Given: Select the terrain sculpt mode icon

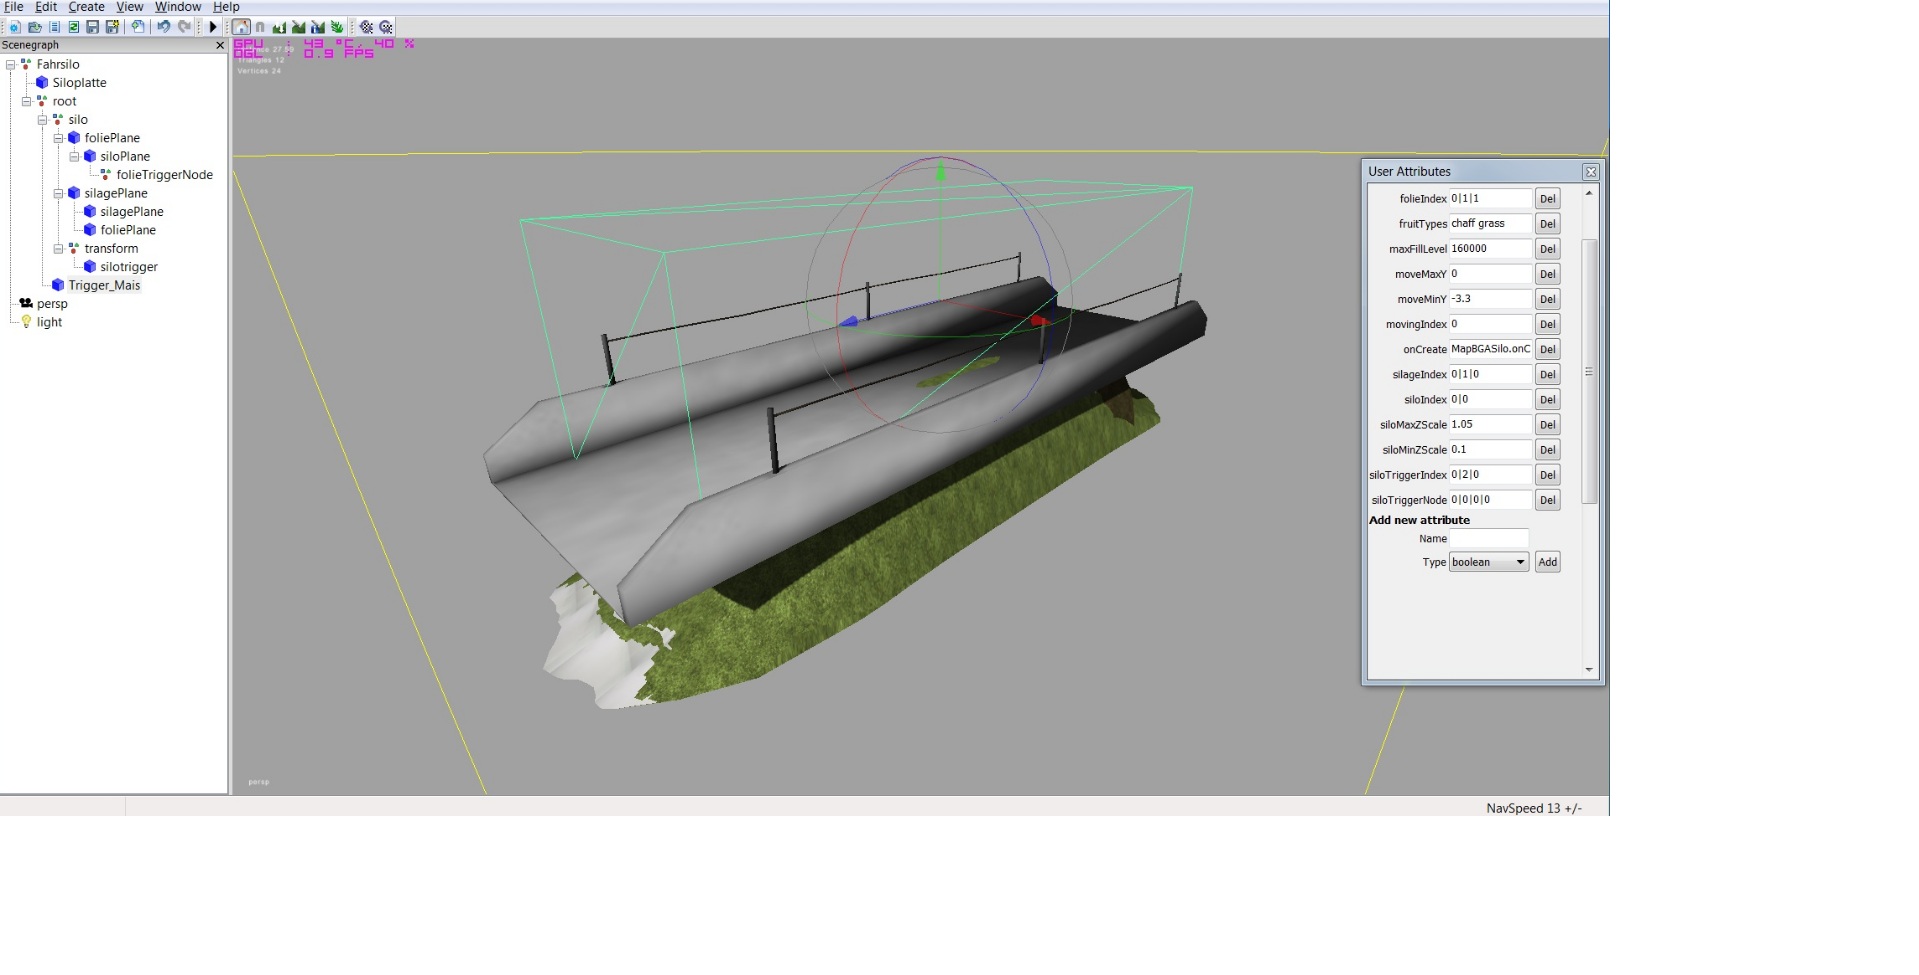Looking at the screenshot, I should 279,27.
